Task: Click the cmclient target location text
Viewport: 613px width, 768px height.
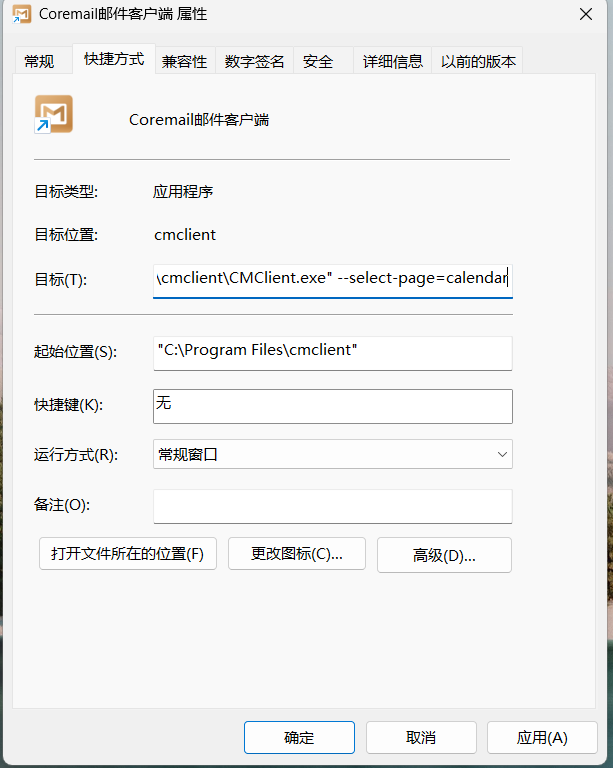Action: (185, 235)
